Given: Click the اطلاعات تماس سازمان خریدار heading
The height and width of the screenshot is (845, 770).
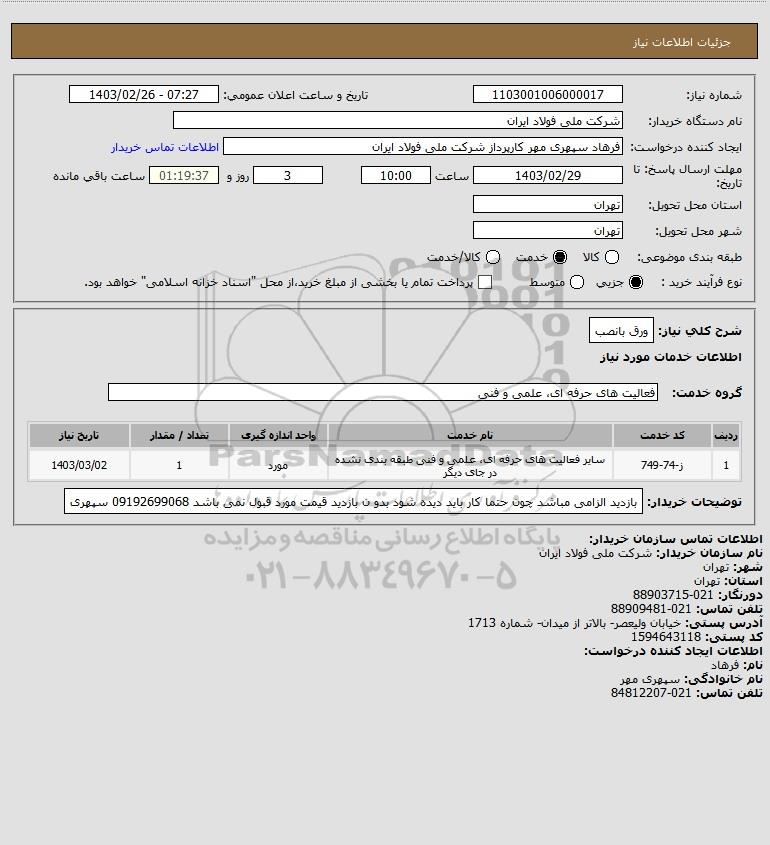Looking at the screenshot, I should click(676, 539).
